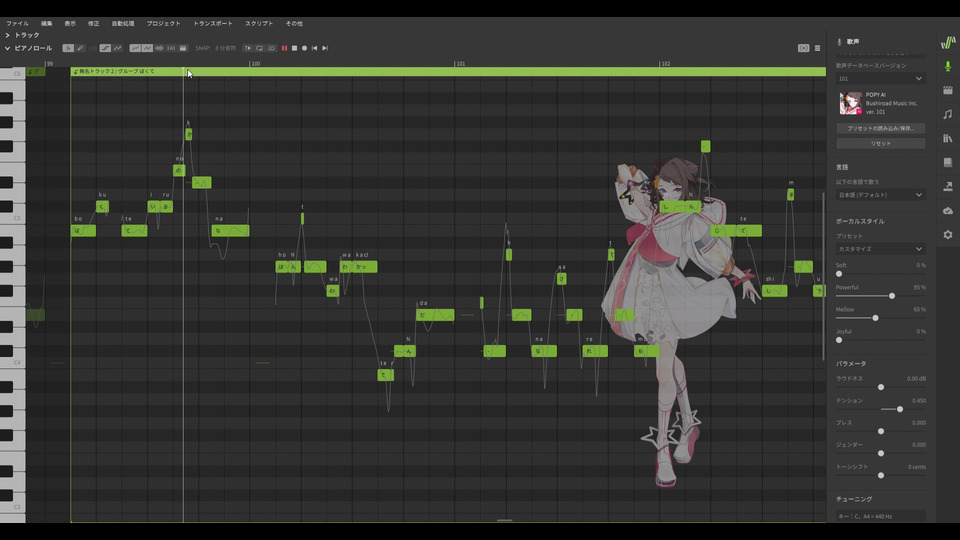The height and width of the screenshot is (540, 960).
Task: Expand the トラック section
Action: tap(7, 35)
